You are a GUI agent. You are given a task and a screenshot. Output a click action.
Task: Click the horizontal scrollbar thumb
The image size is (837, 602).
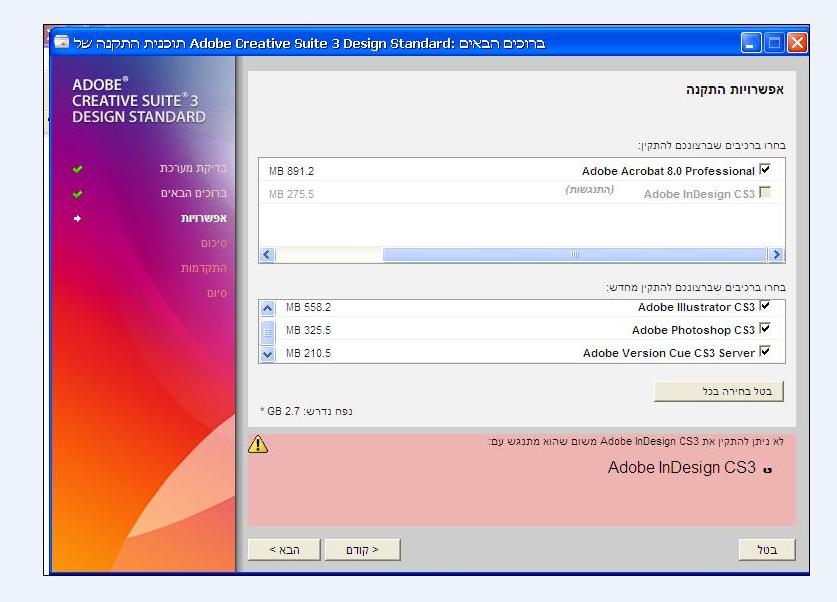(575, 255)
